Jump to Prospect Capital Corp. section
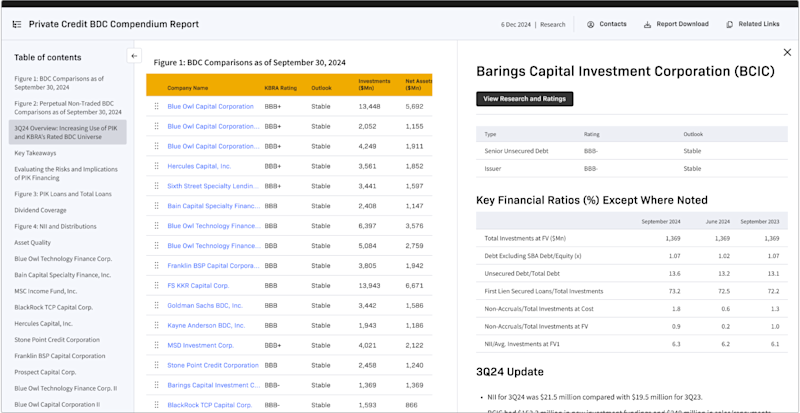The width and height of the screenshot is (800, 413). point(45,372)
